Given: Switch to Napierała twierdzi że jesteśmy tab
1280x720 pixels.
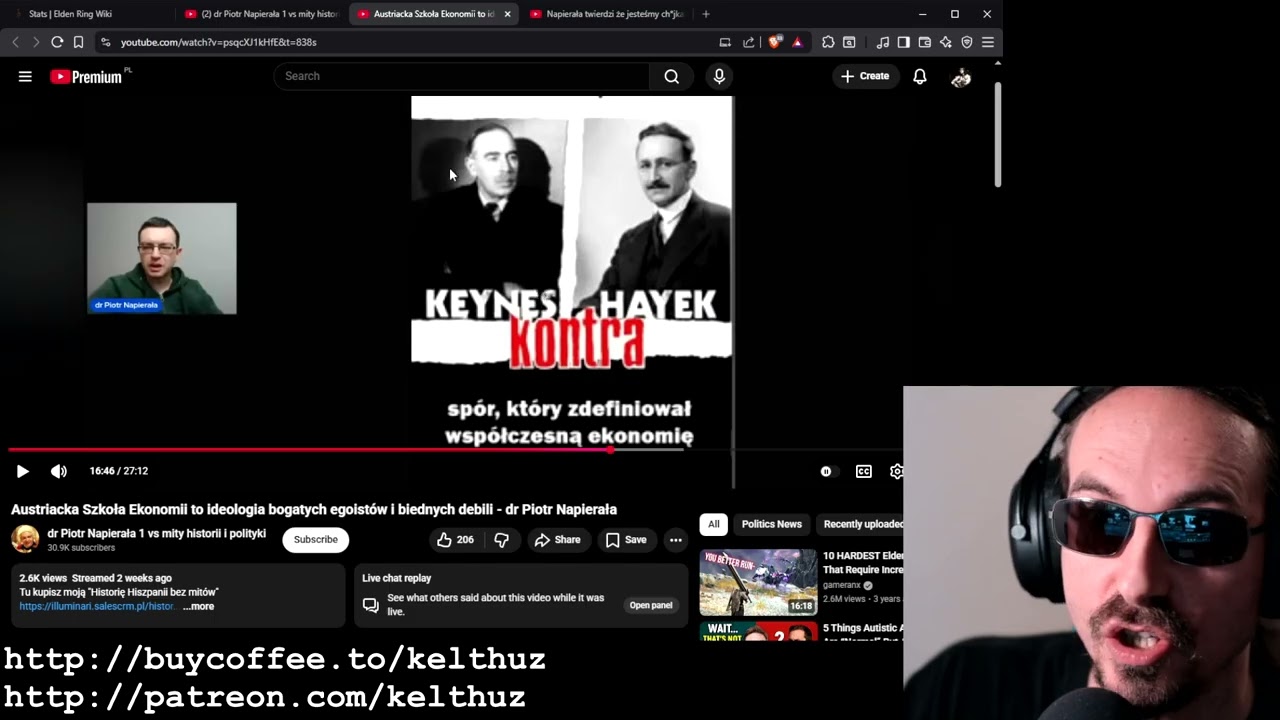Looking at the screenshot, I should (x=606, y=14).
